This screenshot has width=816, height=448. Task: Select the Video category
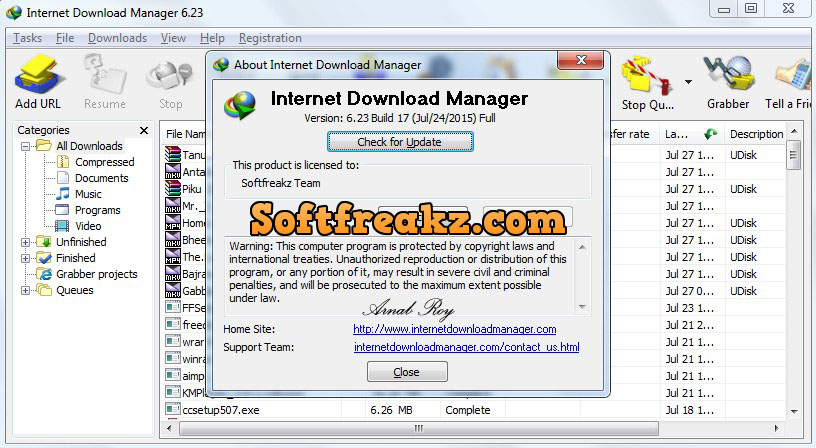[88, 226]
